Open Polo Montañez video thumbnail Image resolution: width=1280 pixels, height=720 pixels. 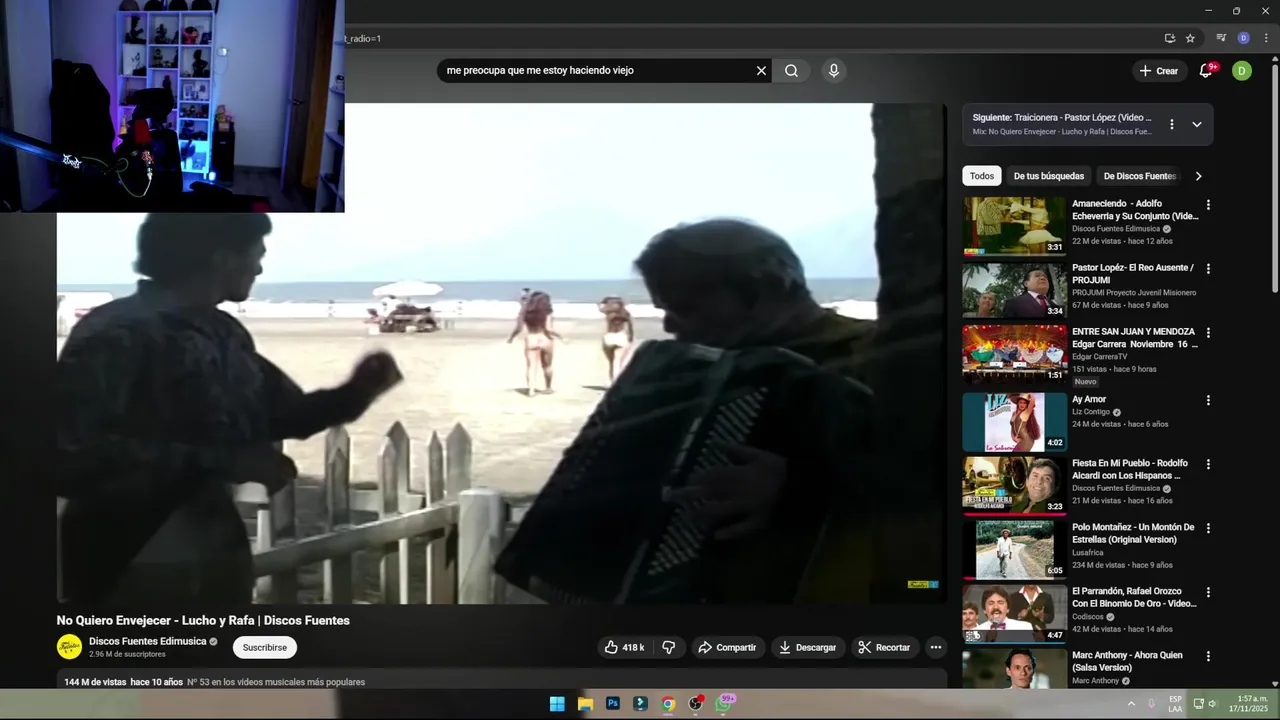coord(1014,549)
